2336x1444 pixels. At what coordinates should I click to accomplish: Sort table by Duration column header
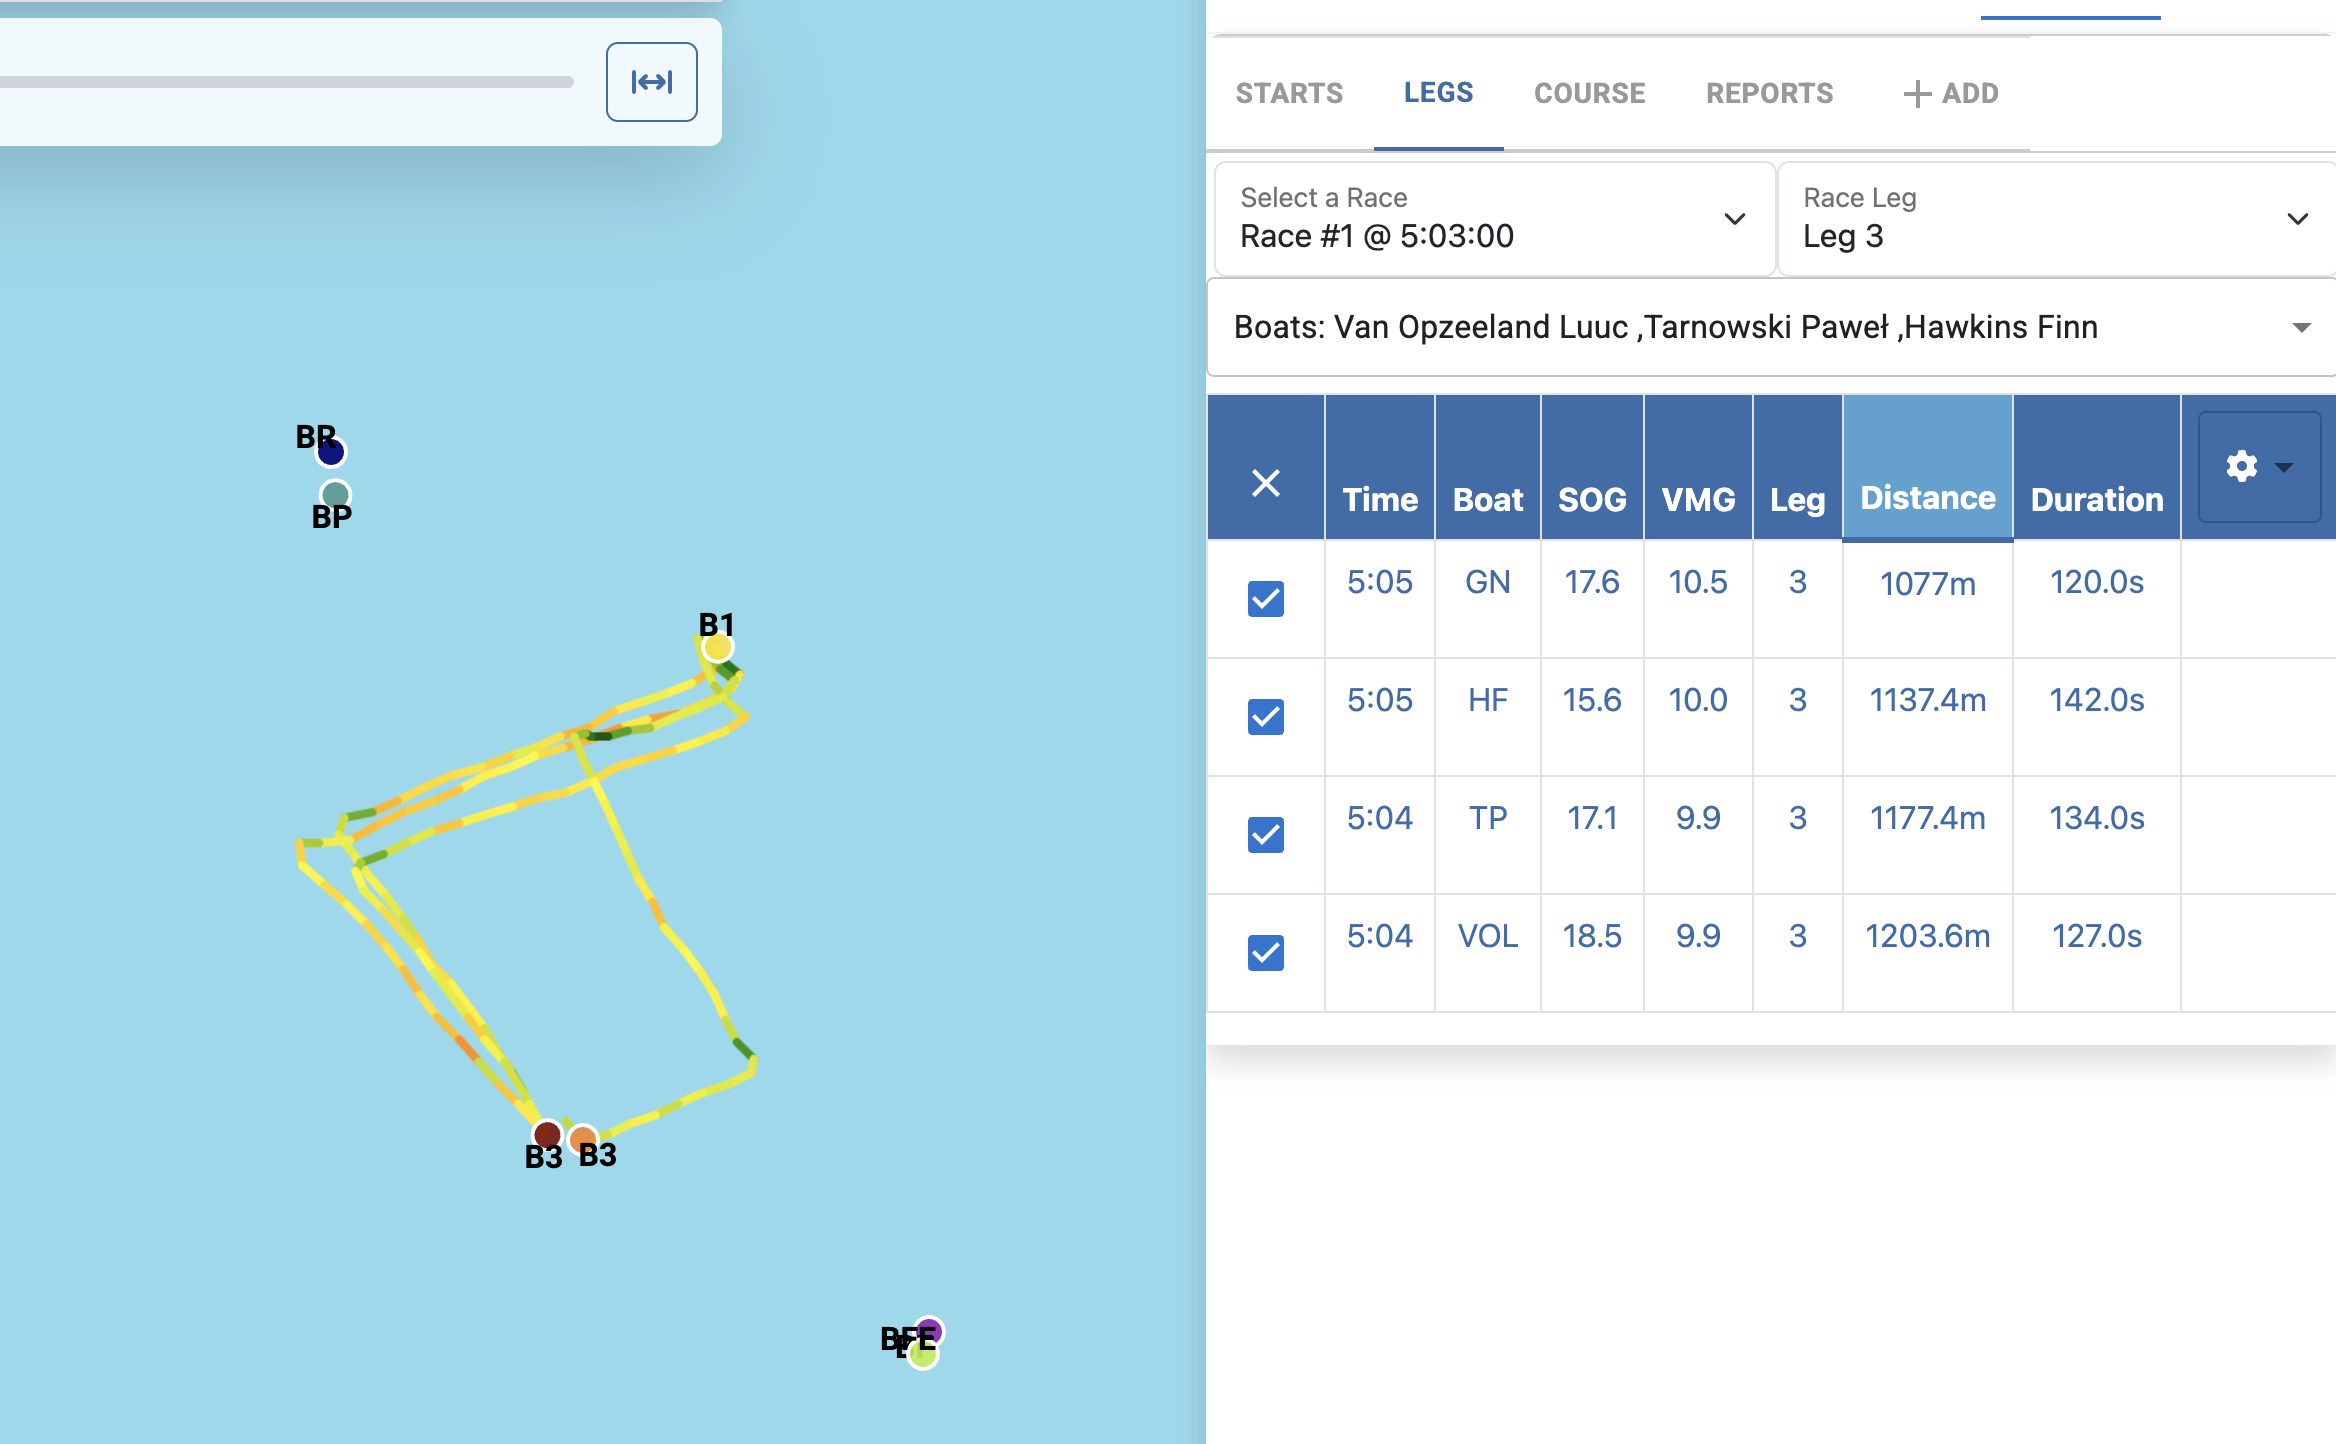[x=2096, y=499]
